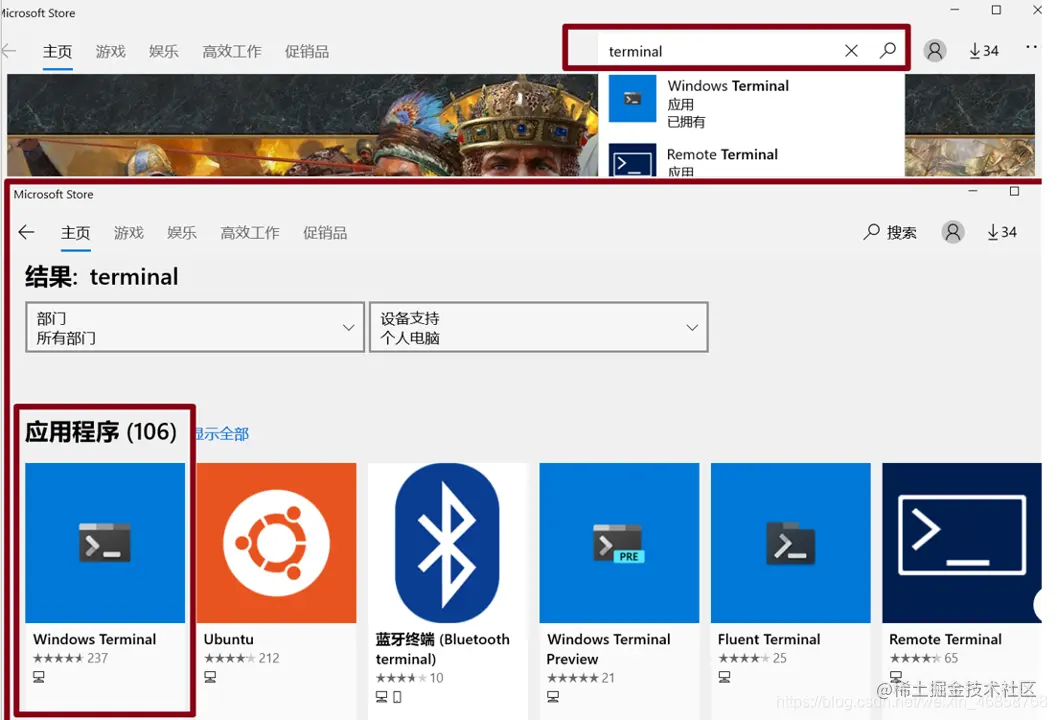Switch to 游戏 tab in the lower window
This screenshot has height=720, width=1057.
click(x=129, y=233)
